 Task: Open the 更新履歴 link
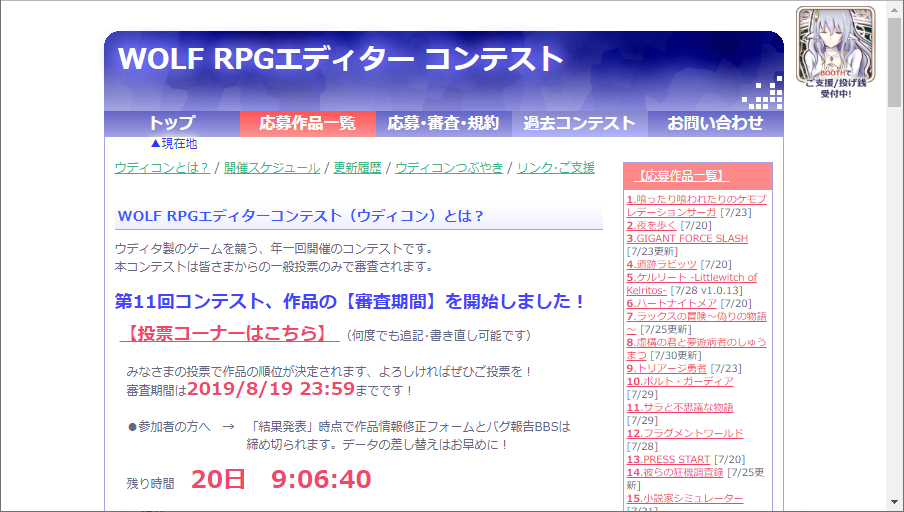[357, 168]
